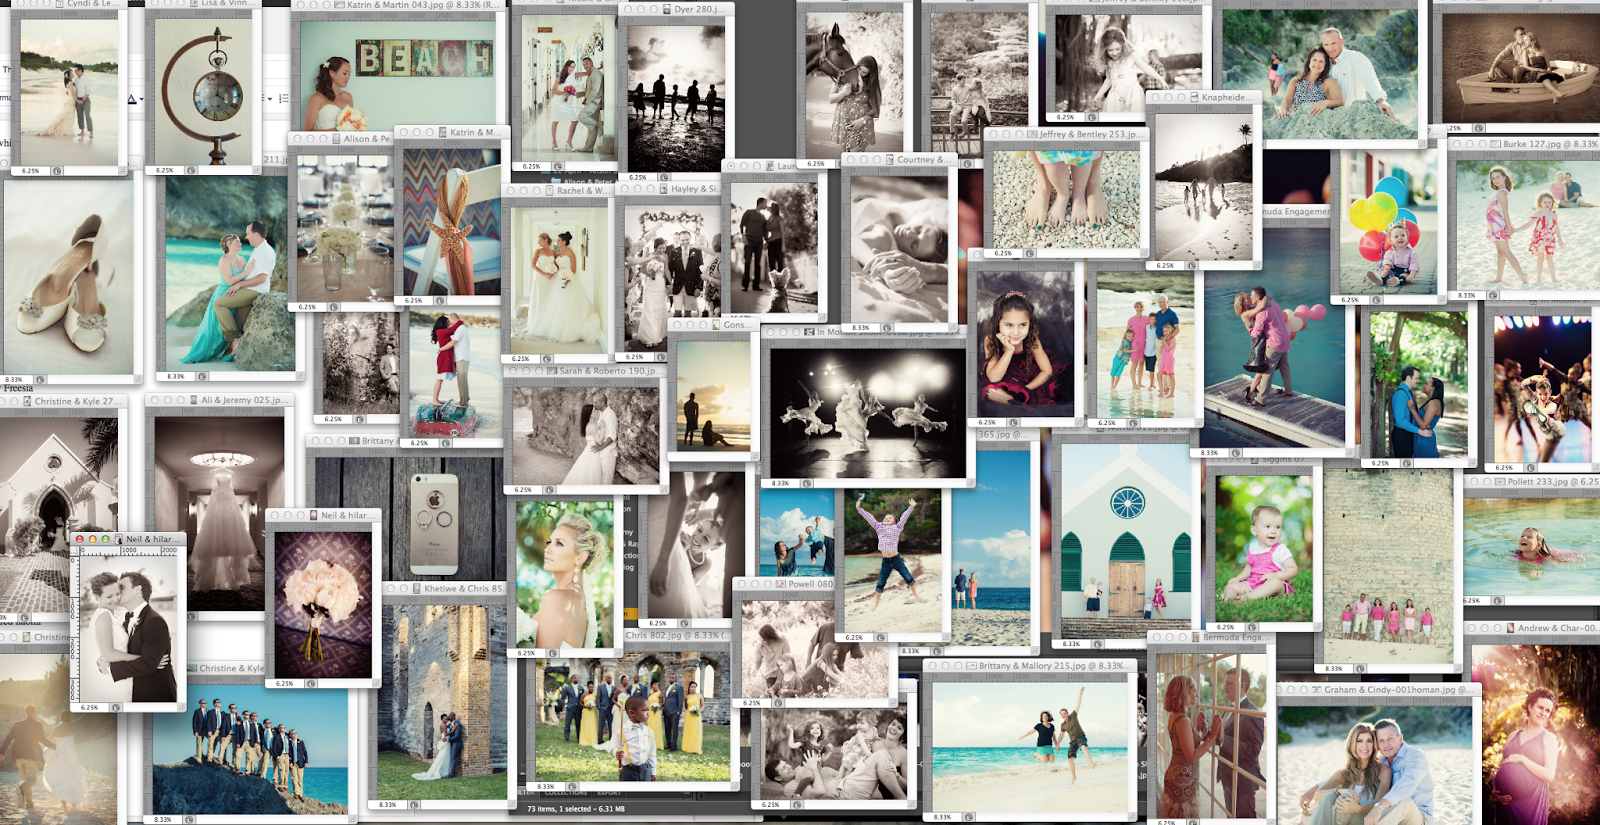Activate the Bermuda Enga window title bar
The height and width of the screenshot is (825, 1600).
1211,637
